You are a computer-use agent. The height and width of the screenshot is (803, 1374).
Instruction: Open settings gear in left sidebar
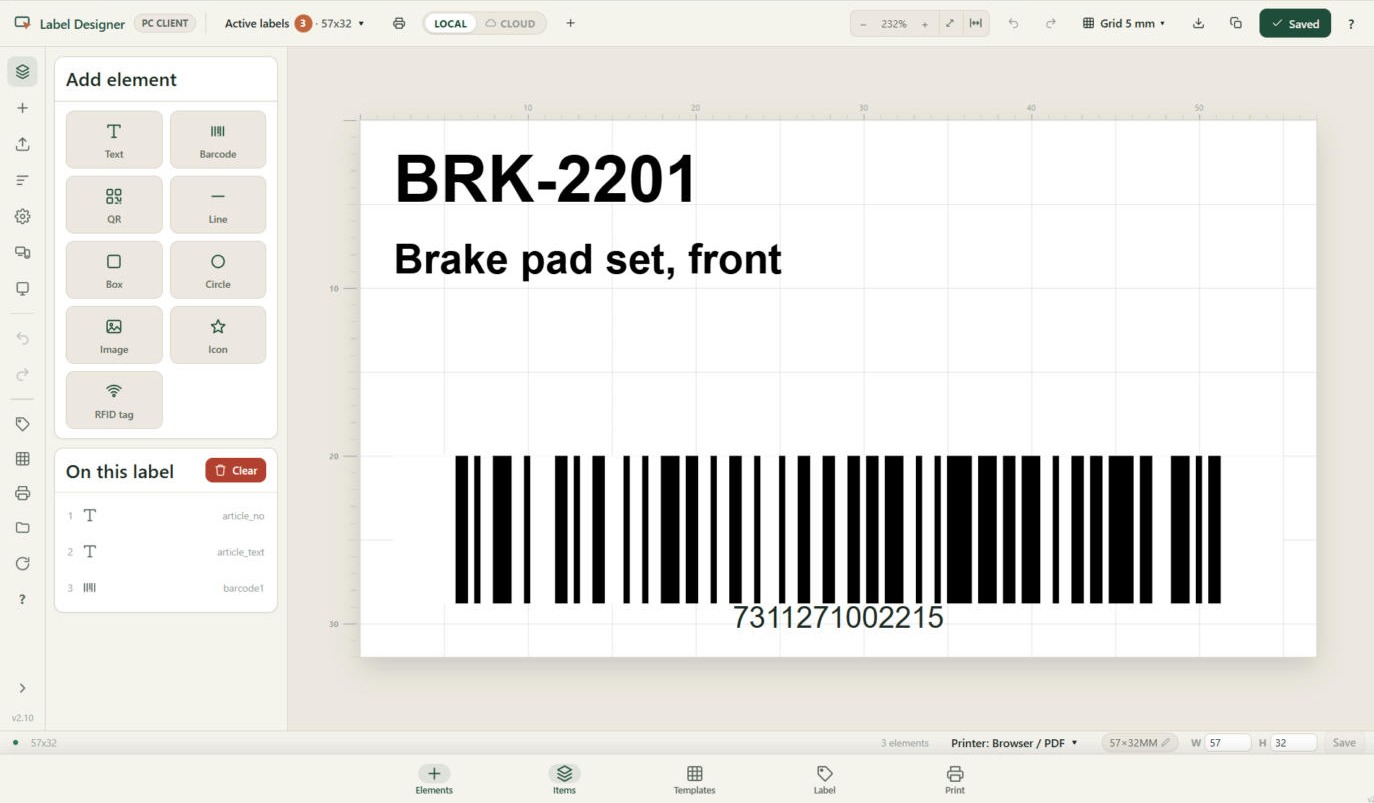point(22,216)
